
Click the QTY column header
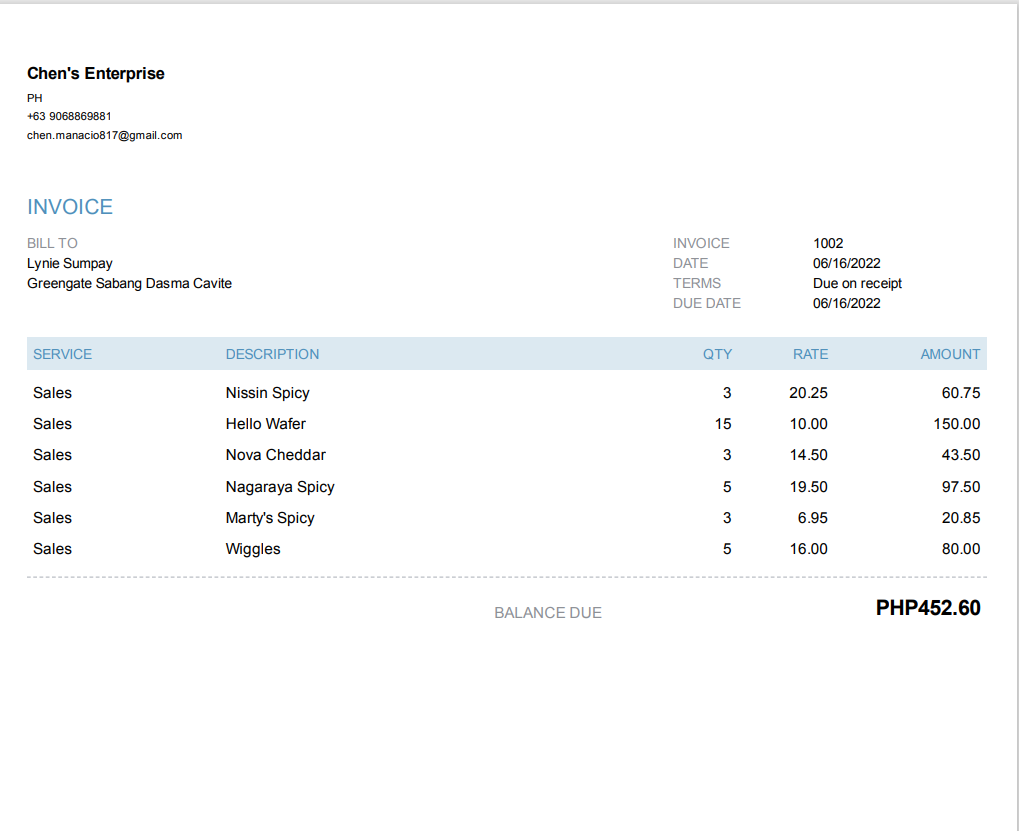click(717, 354)
